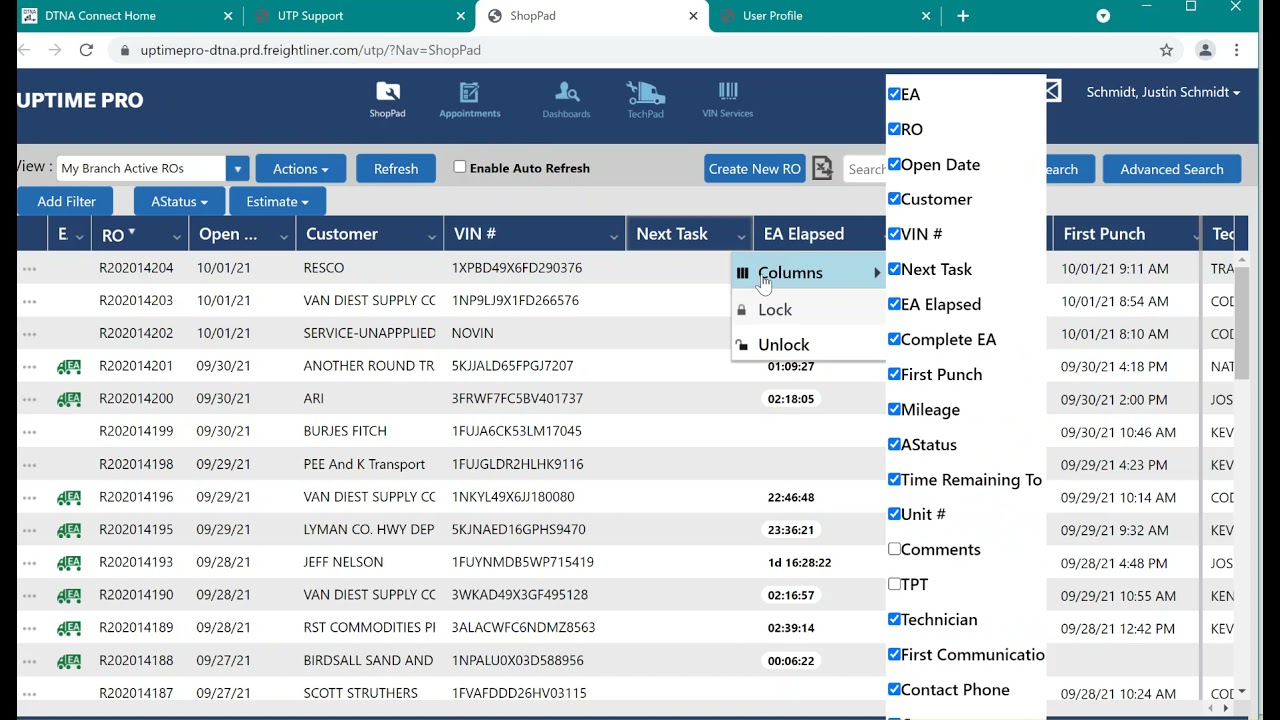Click the Excel export icon
Screen dimensions: 1280x720
click(822, 168)
